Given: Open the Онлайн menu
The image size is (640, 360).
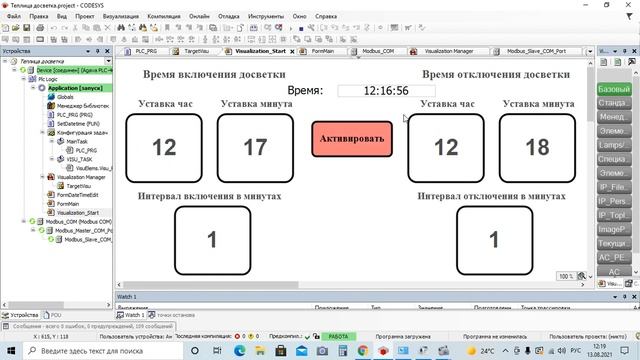Looking at the screenshot, I should (199, 16).
